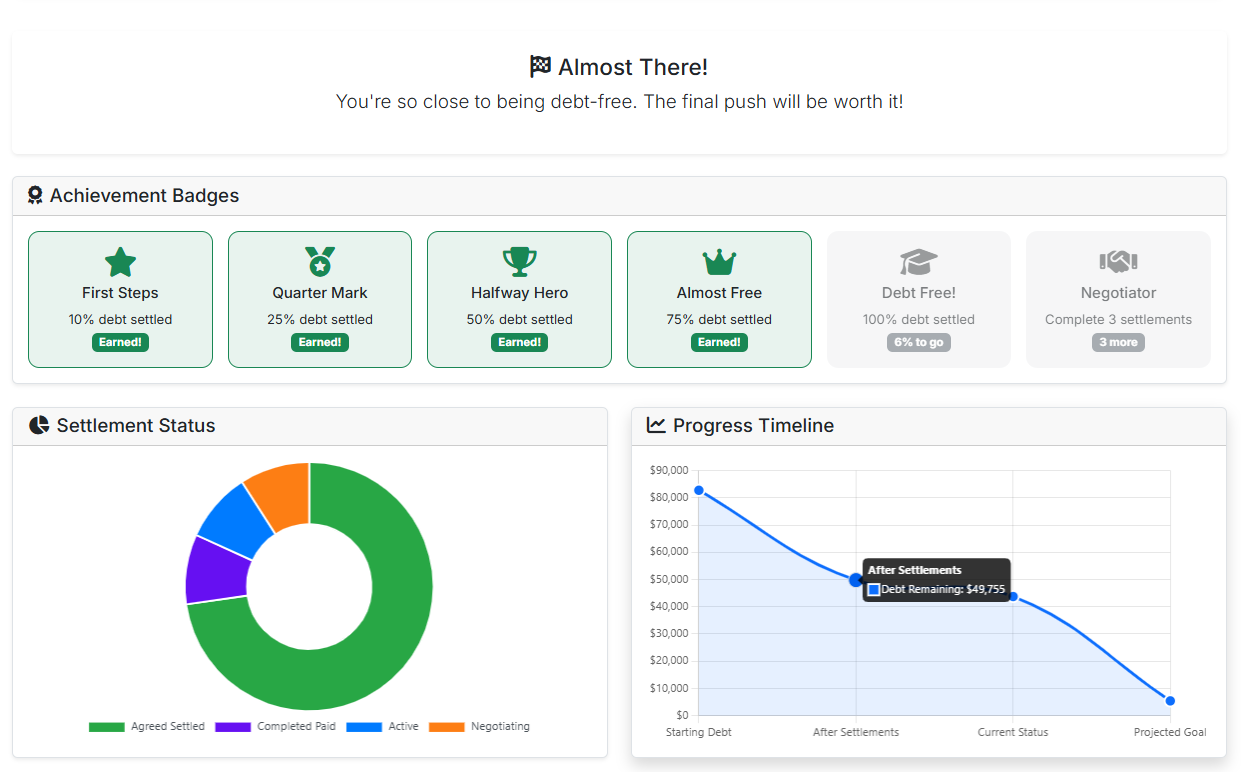Click the Earned badge under Halfway Hero

point(519,342)
